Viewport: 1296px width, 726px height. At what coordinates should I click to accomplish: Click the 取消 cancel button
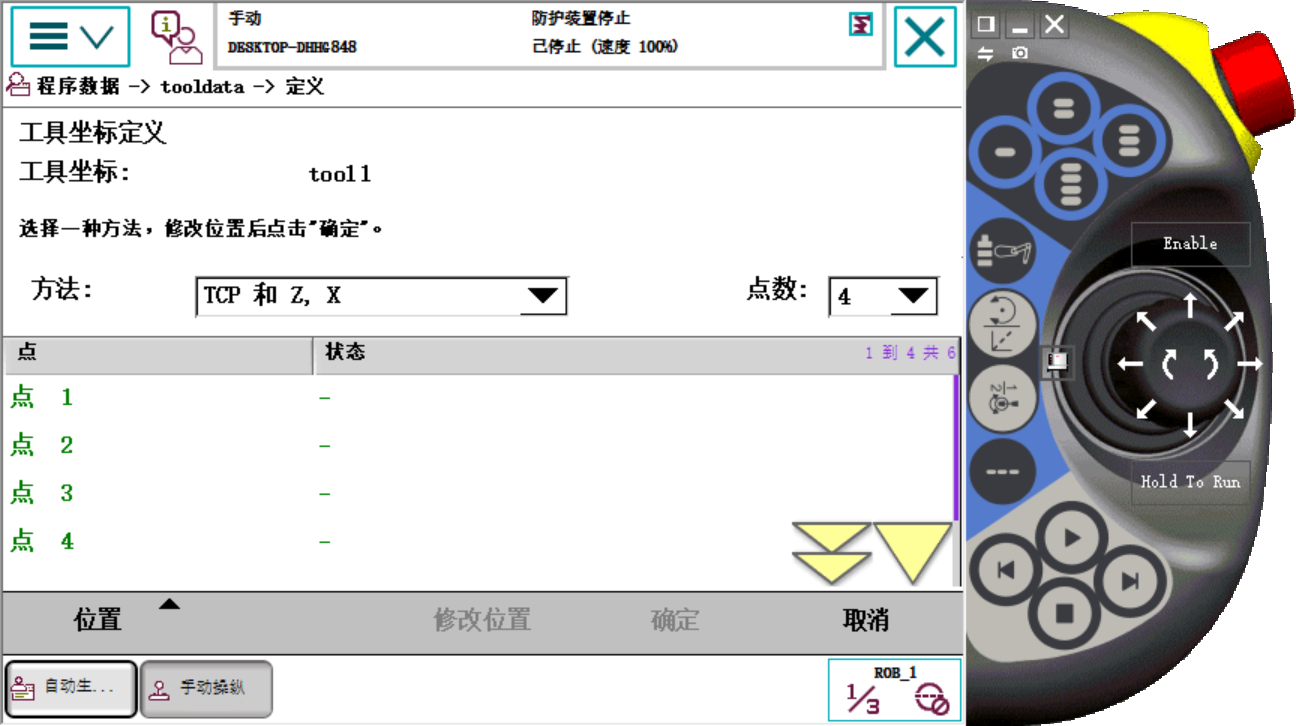coord(866,620)
